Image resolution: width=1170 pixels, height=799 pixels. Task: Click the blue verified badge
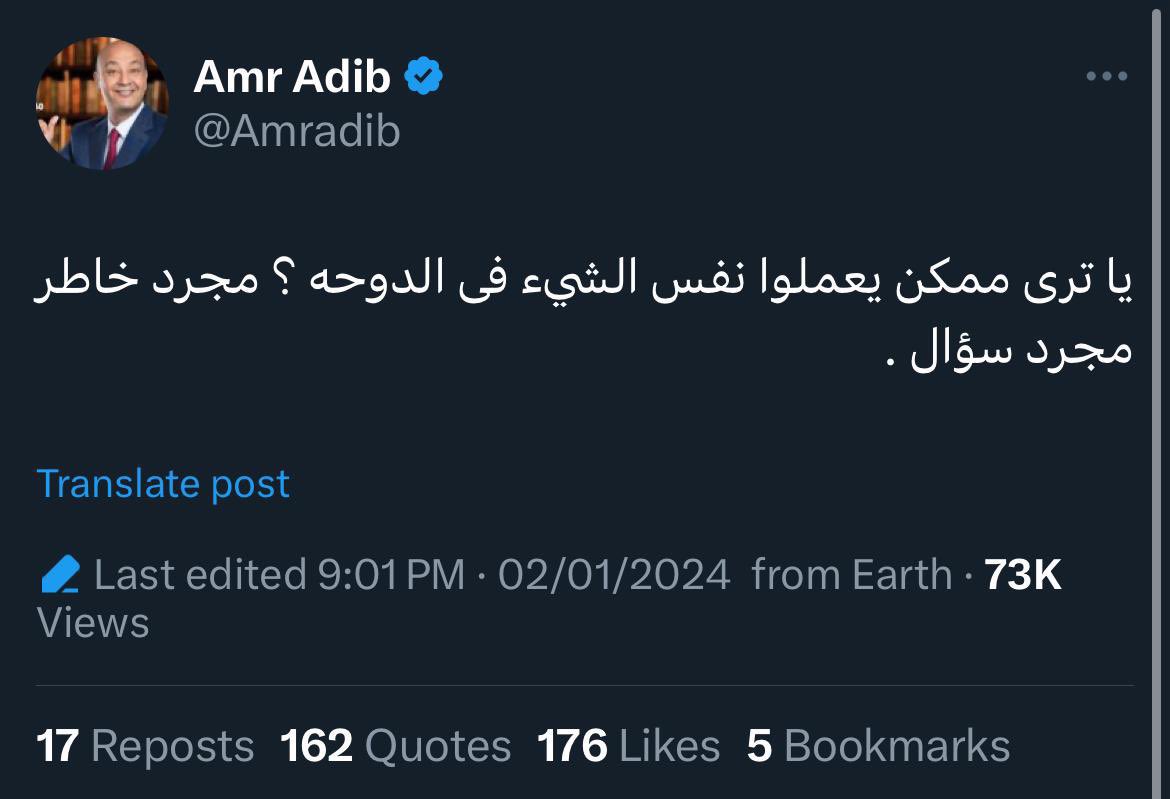(424, 76)
